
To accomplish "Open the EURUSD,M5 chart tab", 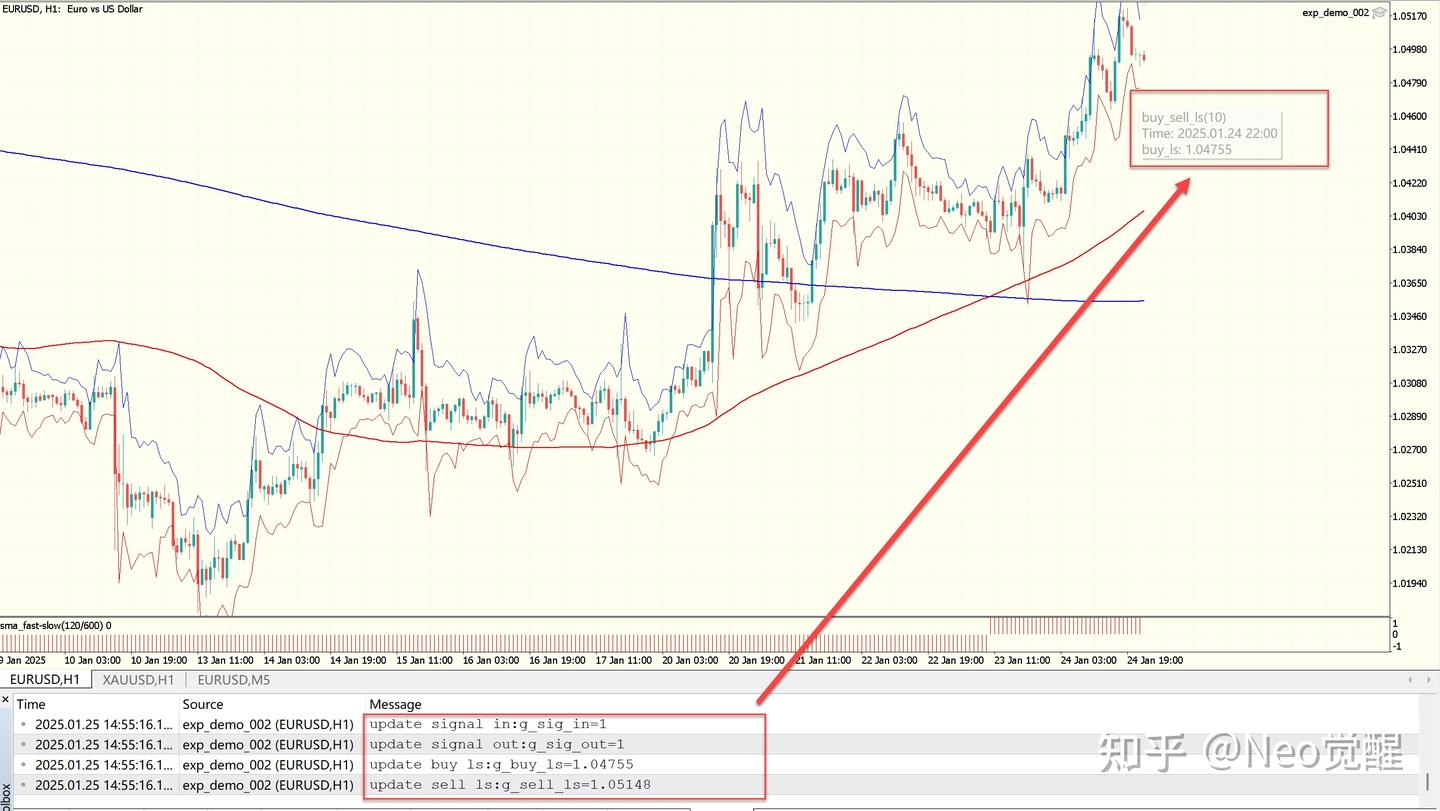I will click(234, 680).
